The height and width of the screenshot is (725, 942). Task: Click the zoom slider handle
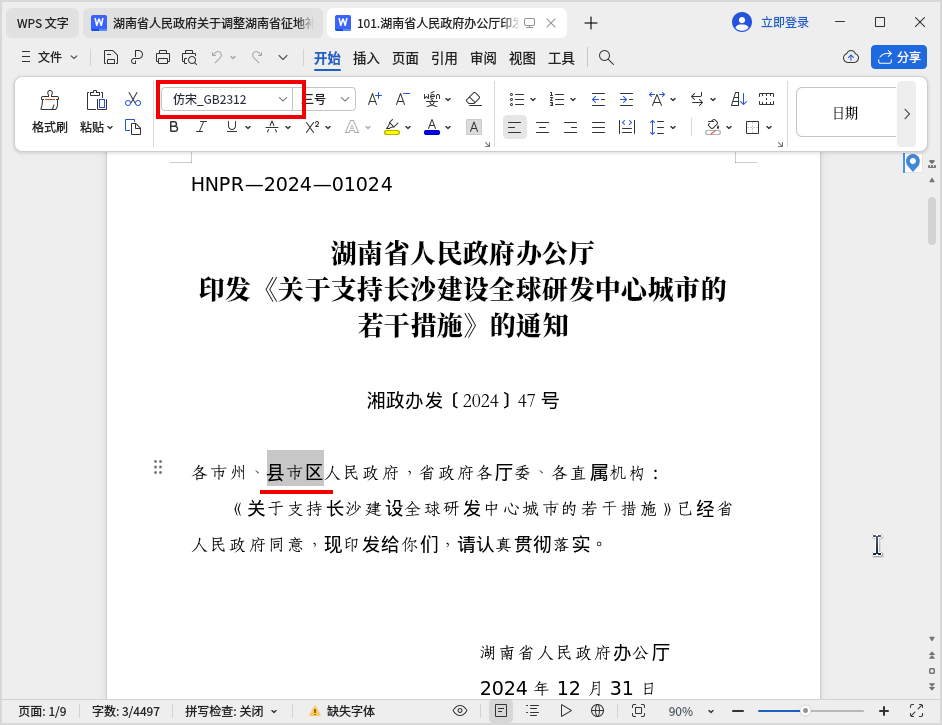[805, 711]
